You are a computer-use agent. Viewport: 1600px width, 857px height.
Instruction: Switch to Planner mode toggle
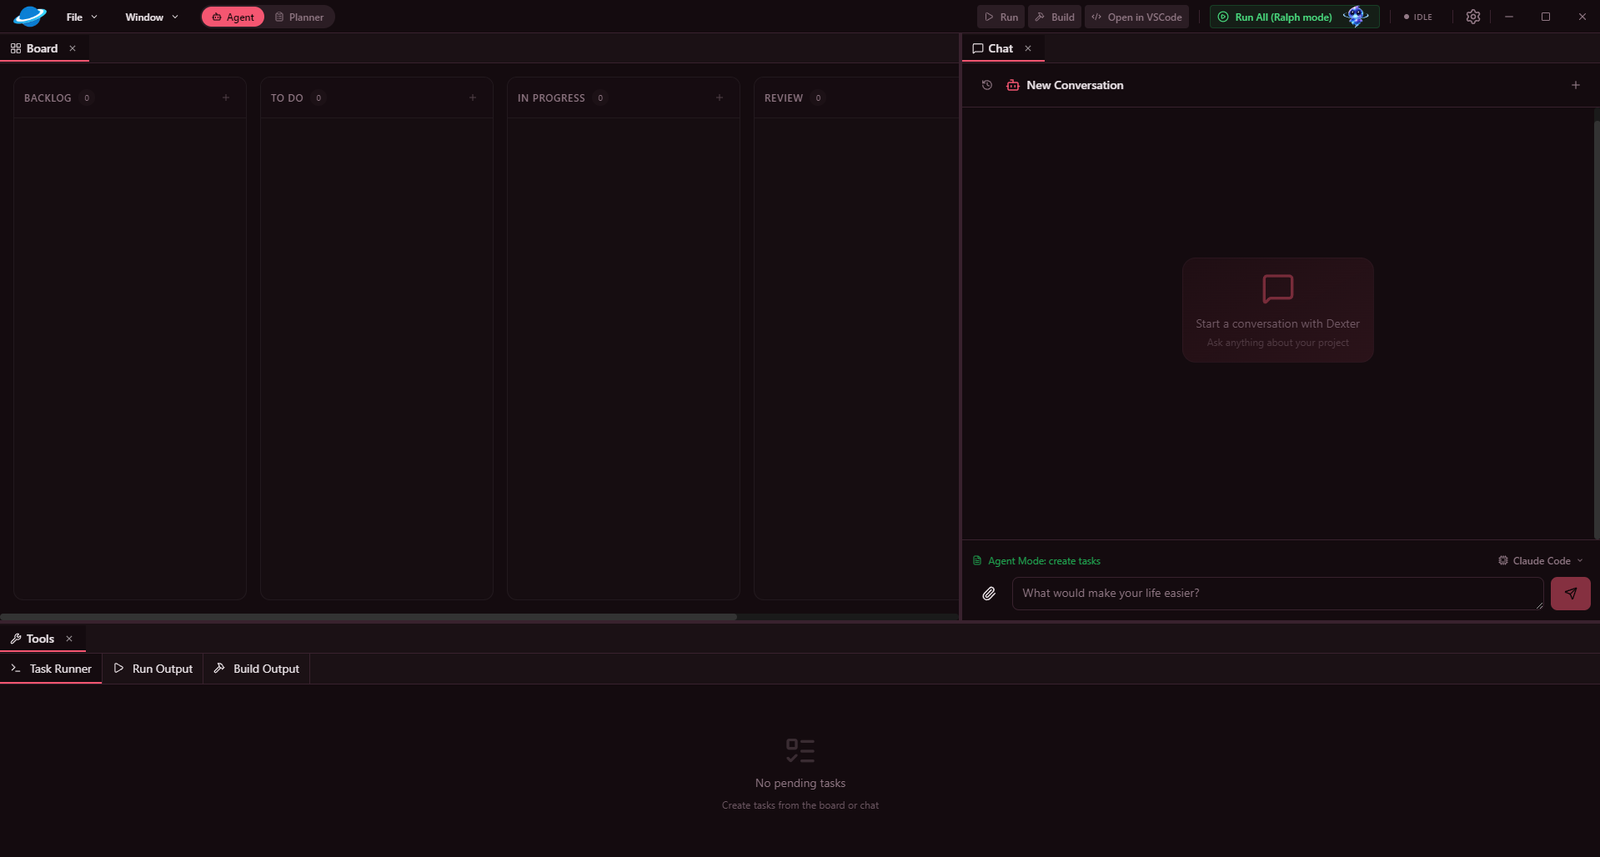click(299, 17)
